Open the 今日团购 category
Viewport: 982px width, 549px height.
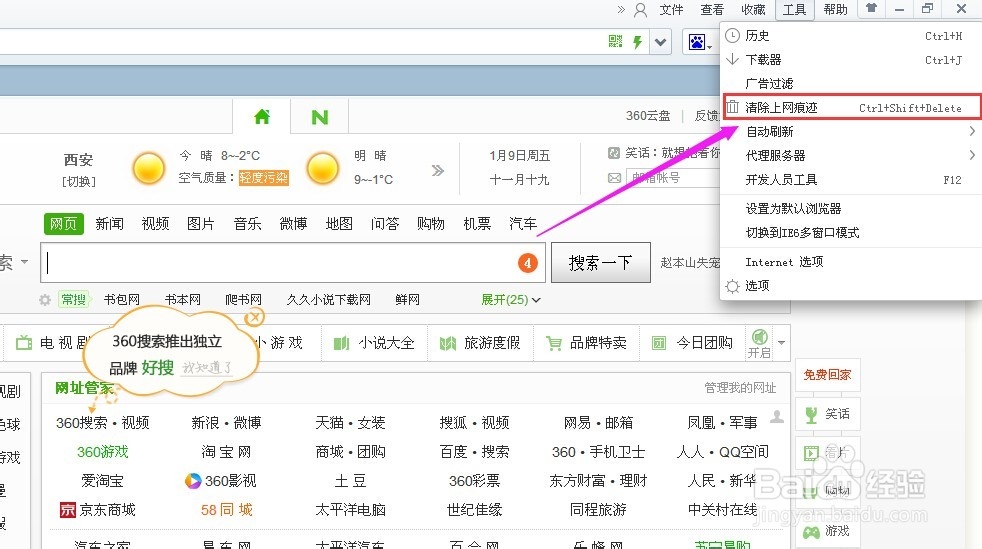692,343
